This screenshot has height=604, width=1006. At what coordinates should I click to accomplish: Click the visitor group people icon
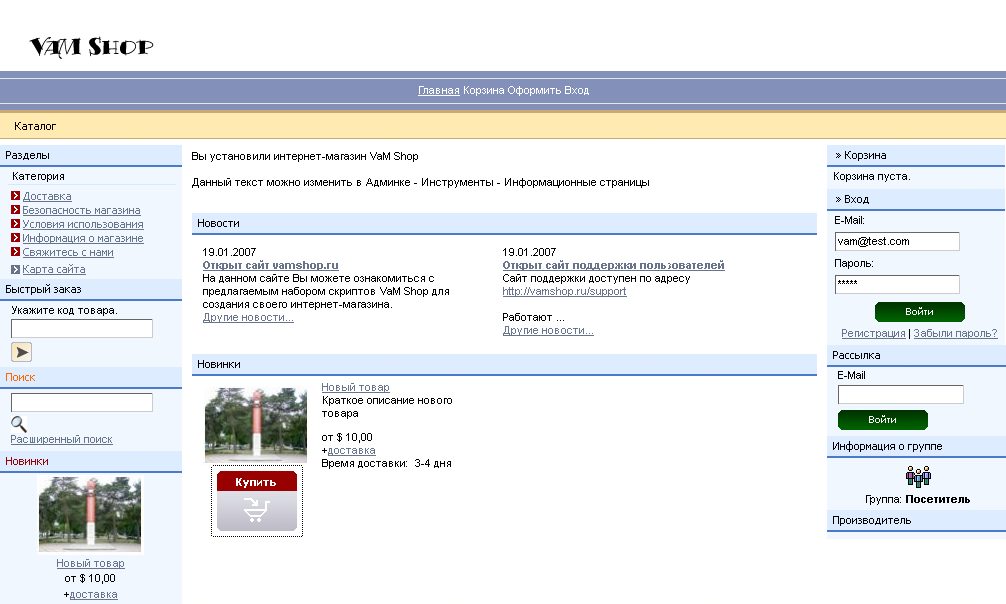917,476
